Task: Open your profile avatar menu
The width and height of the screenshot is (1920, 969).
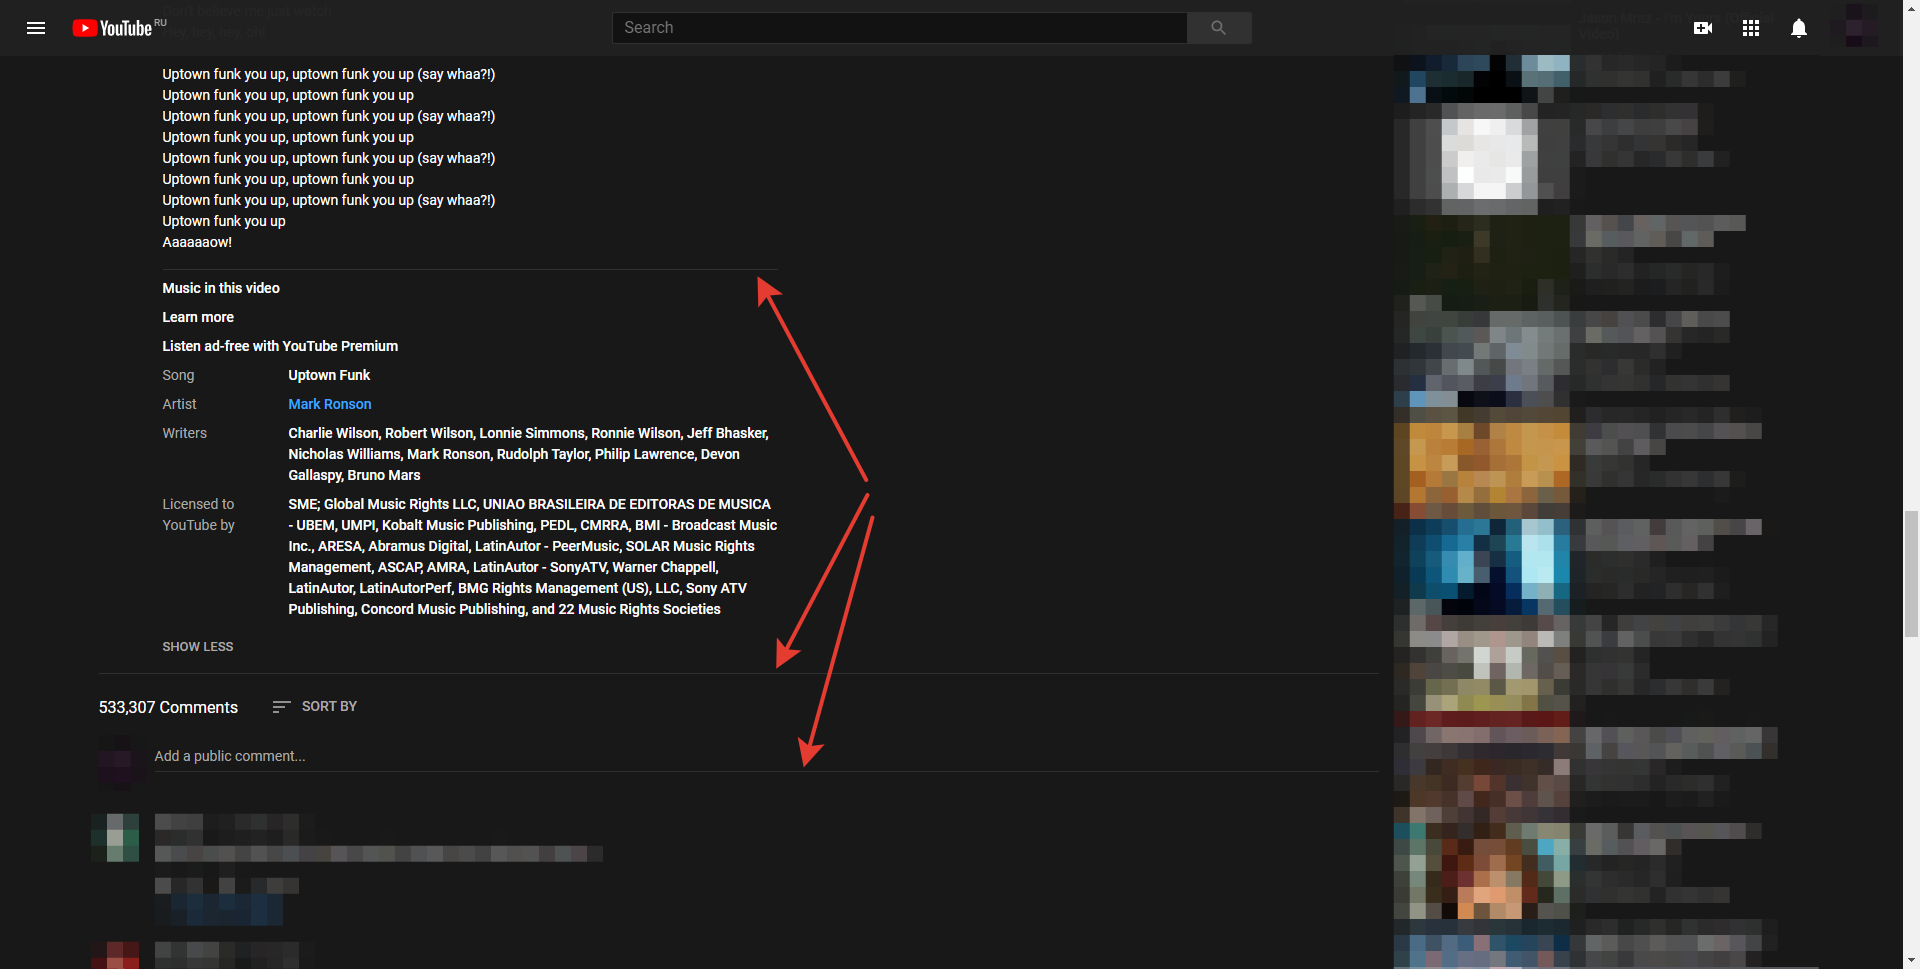Action: click(x=1860, y=28)
